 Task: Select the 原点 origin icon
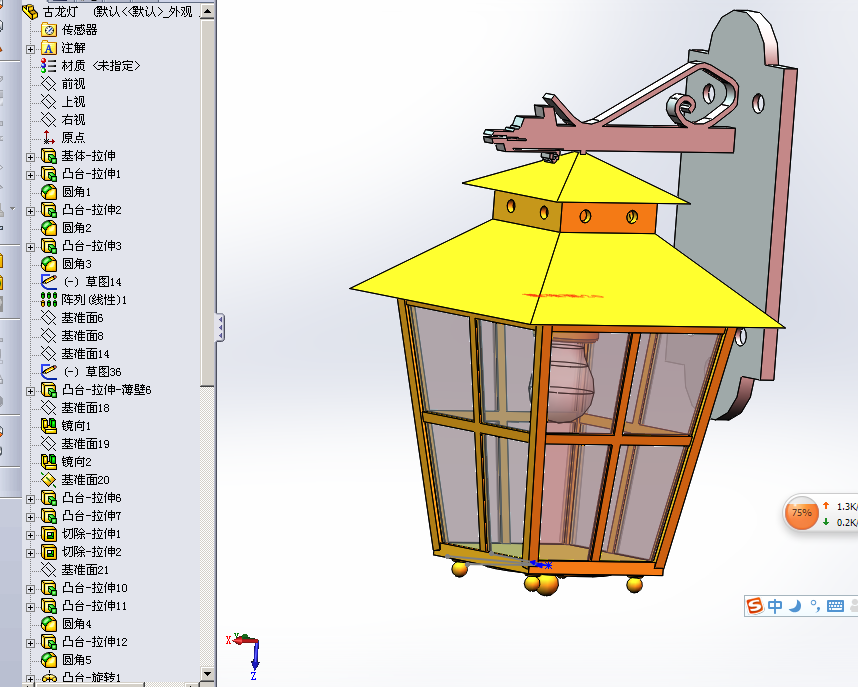[x=48, y=137]
